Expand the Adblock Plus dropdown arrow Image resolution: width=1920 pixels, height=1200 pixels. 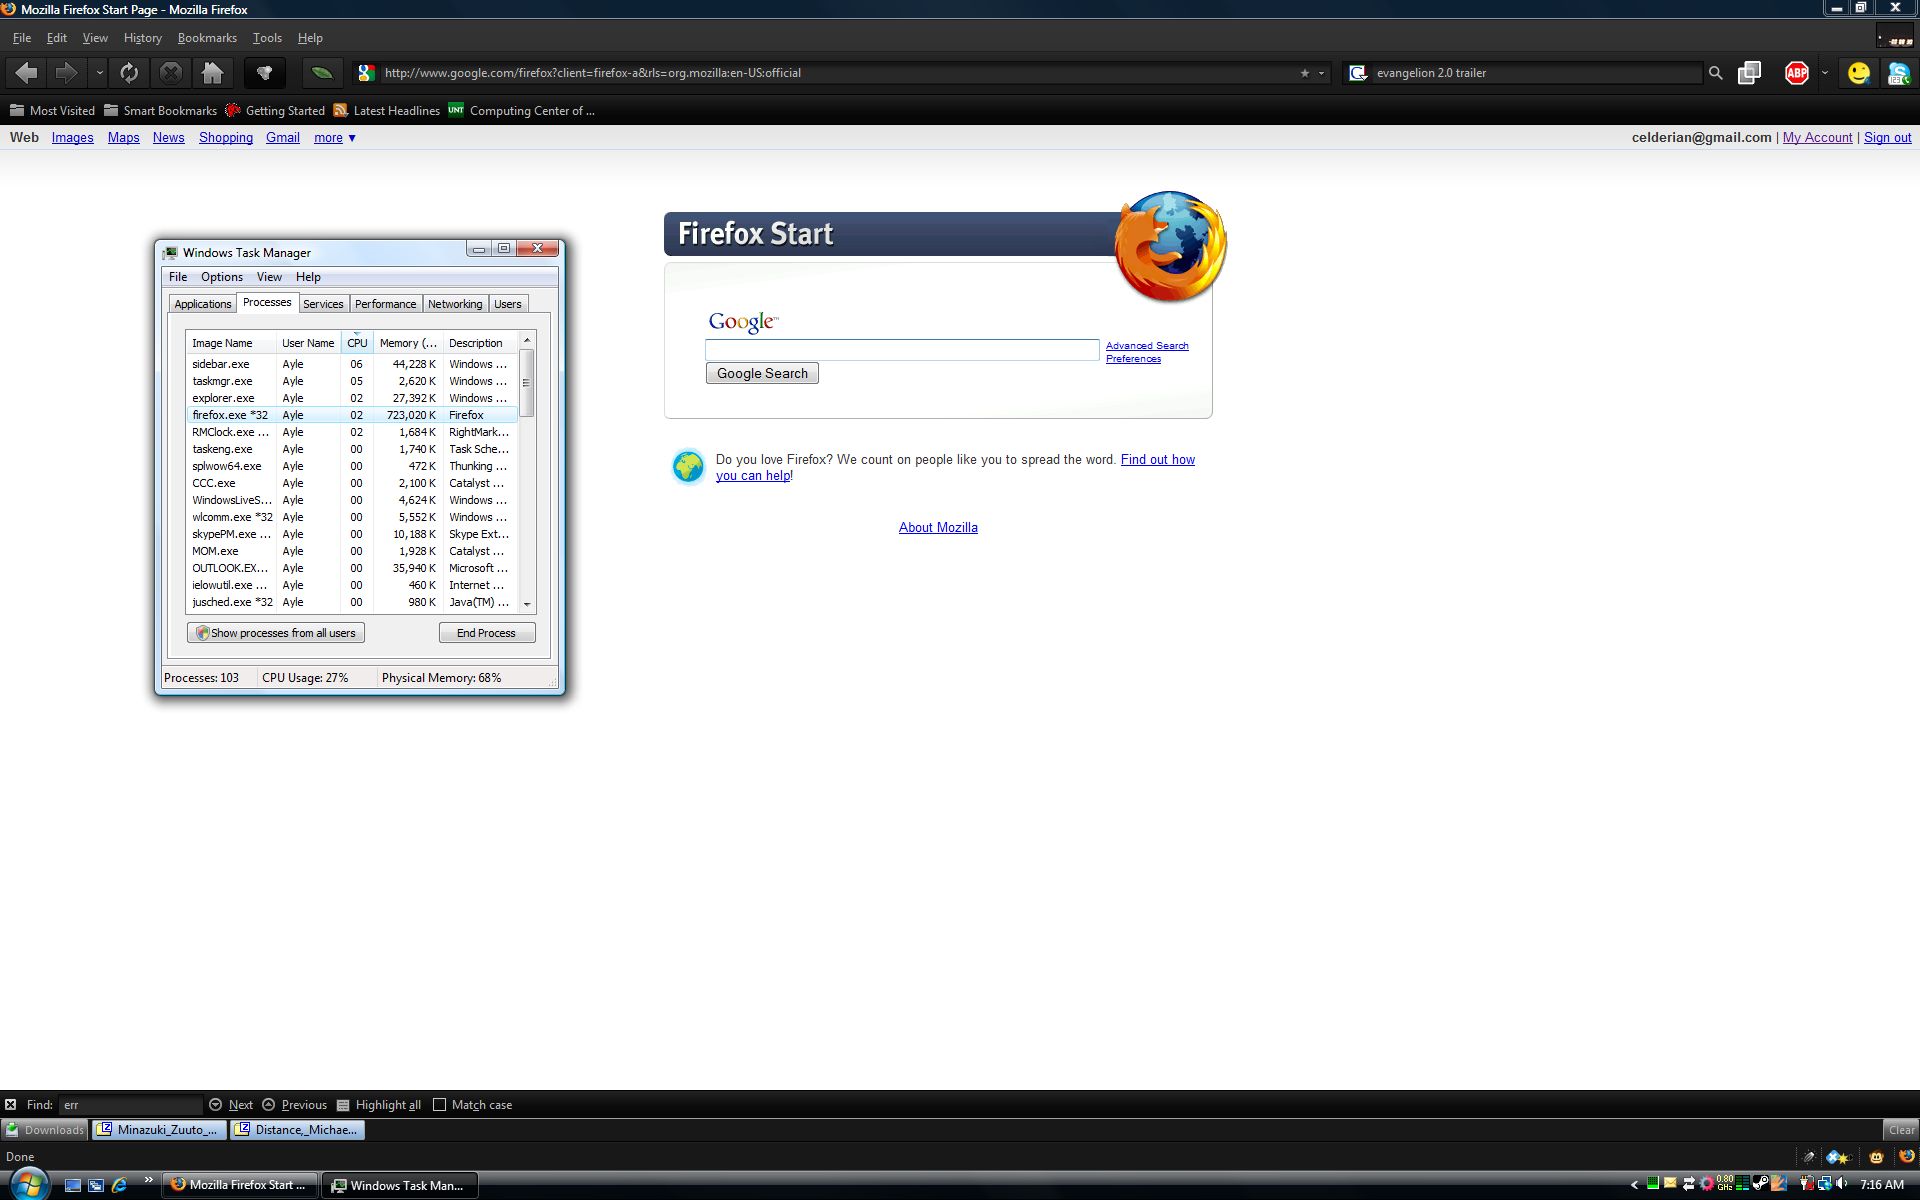tap(1825, 72)
